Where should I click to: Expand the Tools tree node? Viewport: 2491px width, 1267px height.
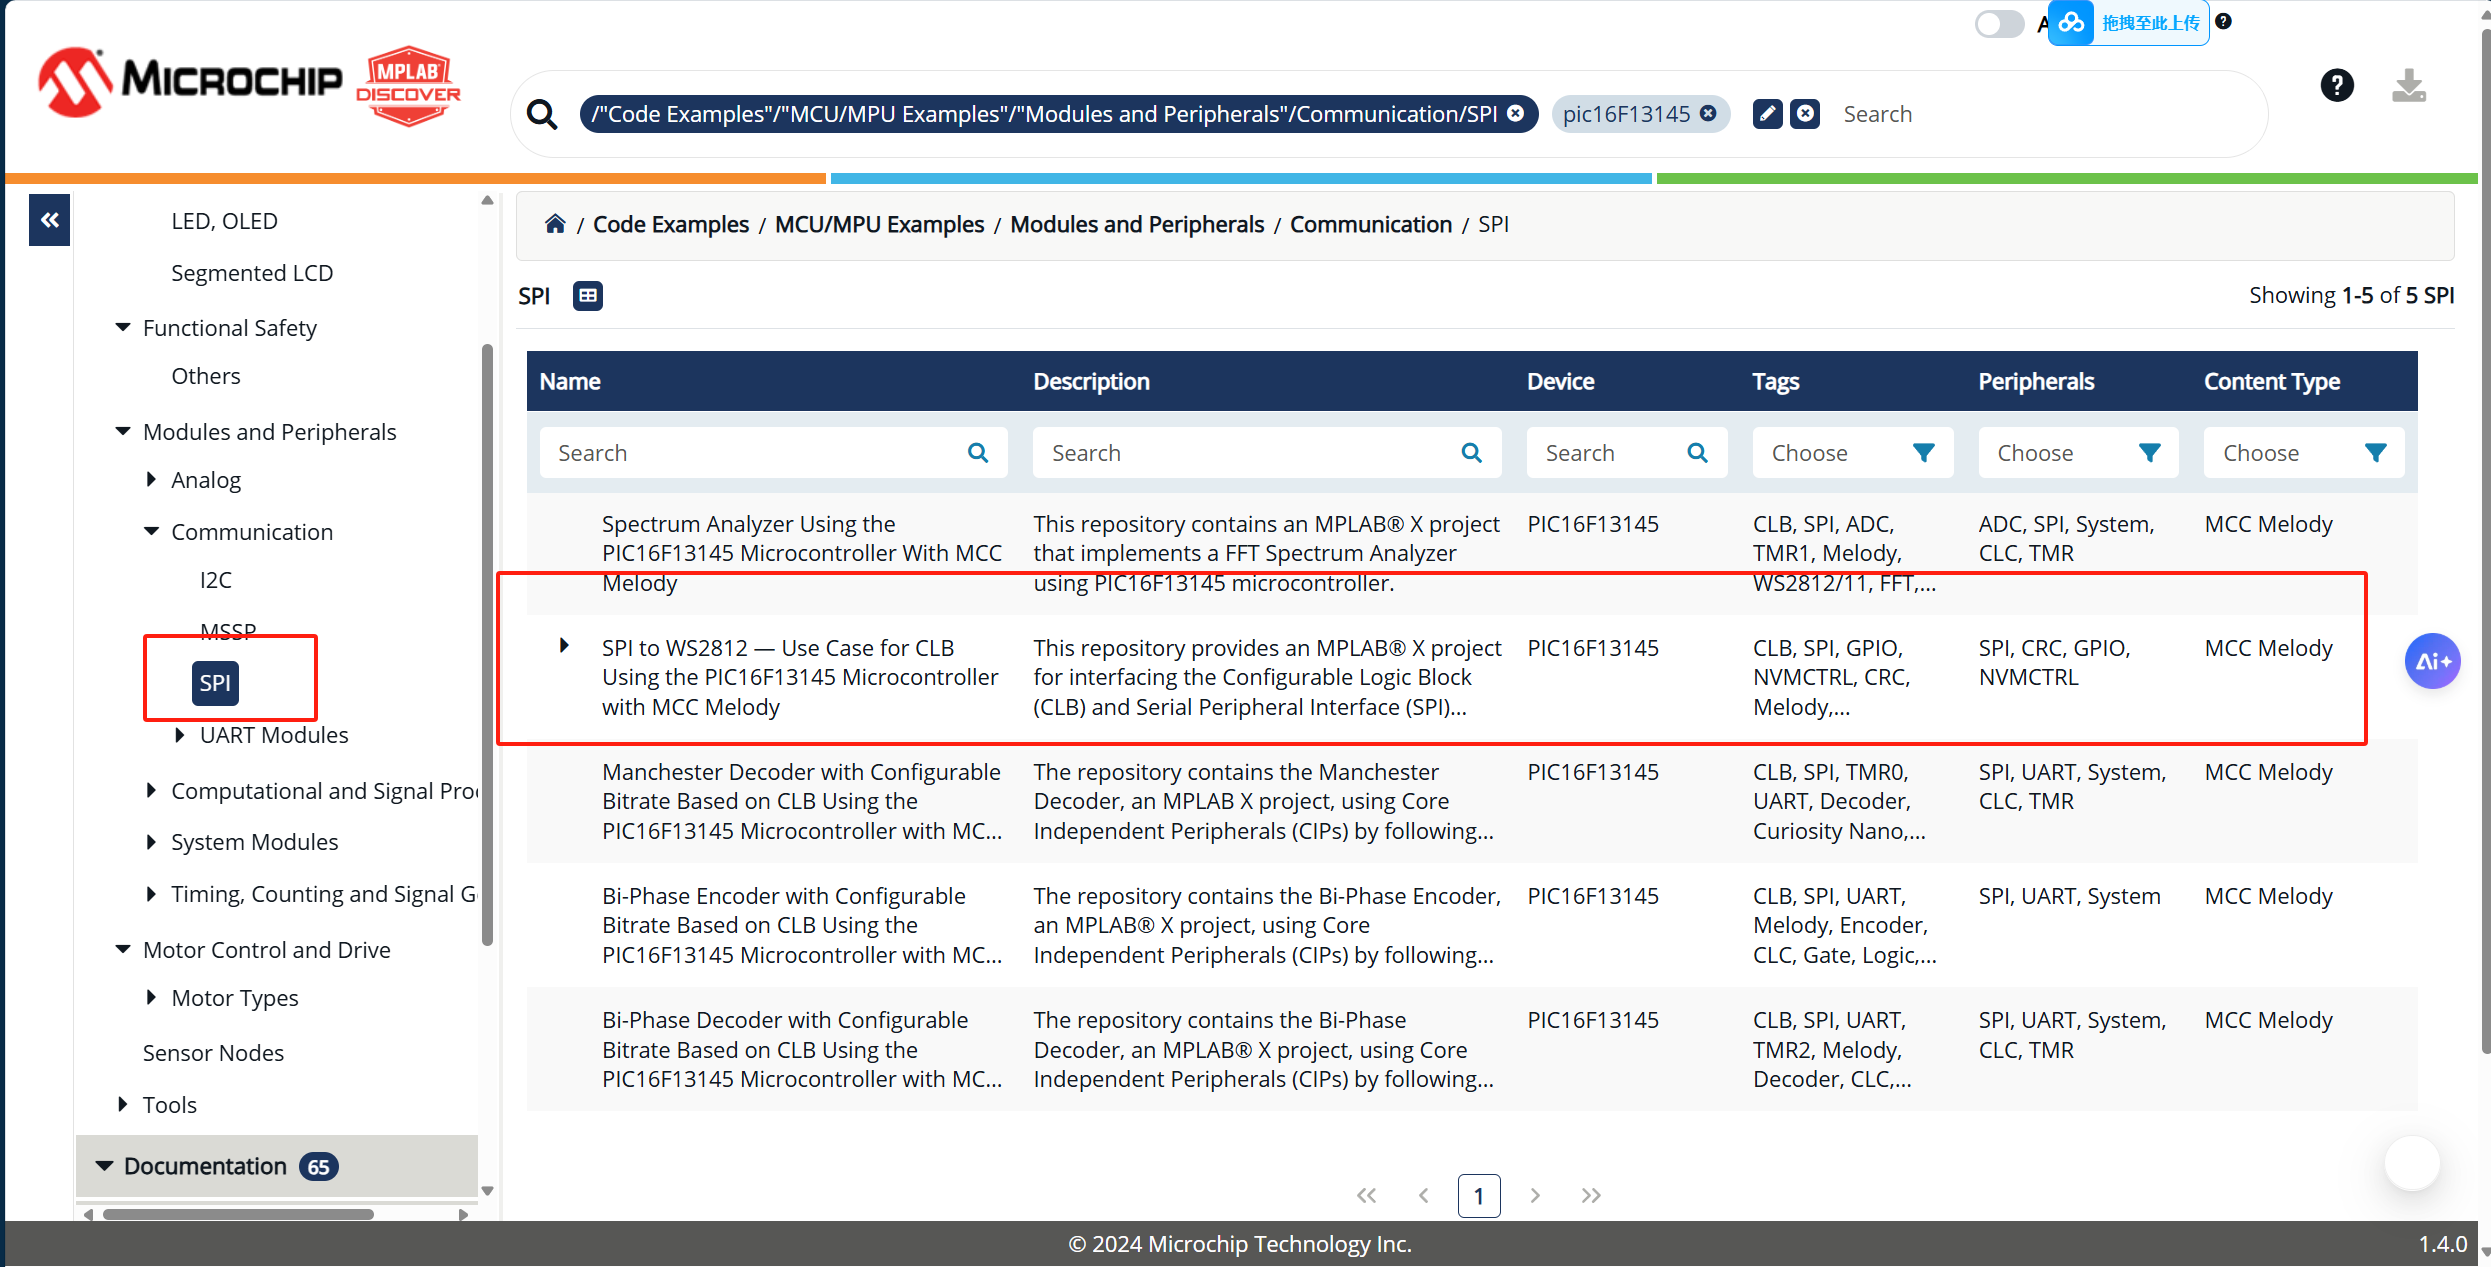pyautogui.click(x=122, y=1105)
